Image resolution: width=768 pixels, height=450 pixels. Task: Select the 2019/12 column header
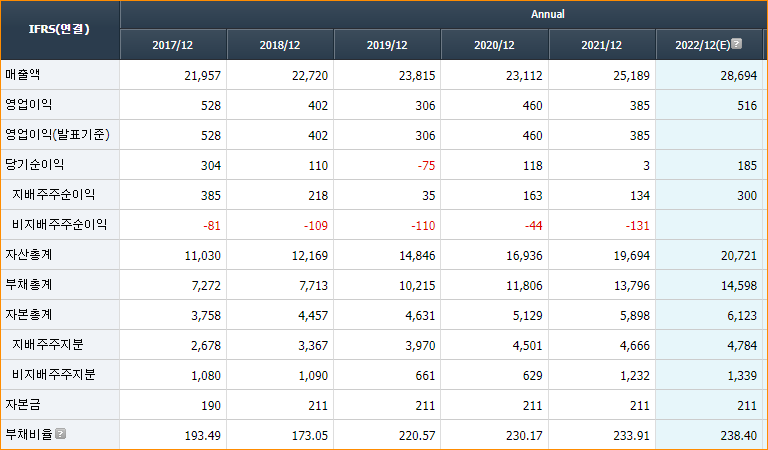click(x=387, y=45)
